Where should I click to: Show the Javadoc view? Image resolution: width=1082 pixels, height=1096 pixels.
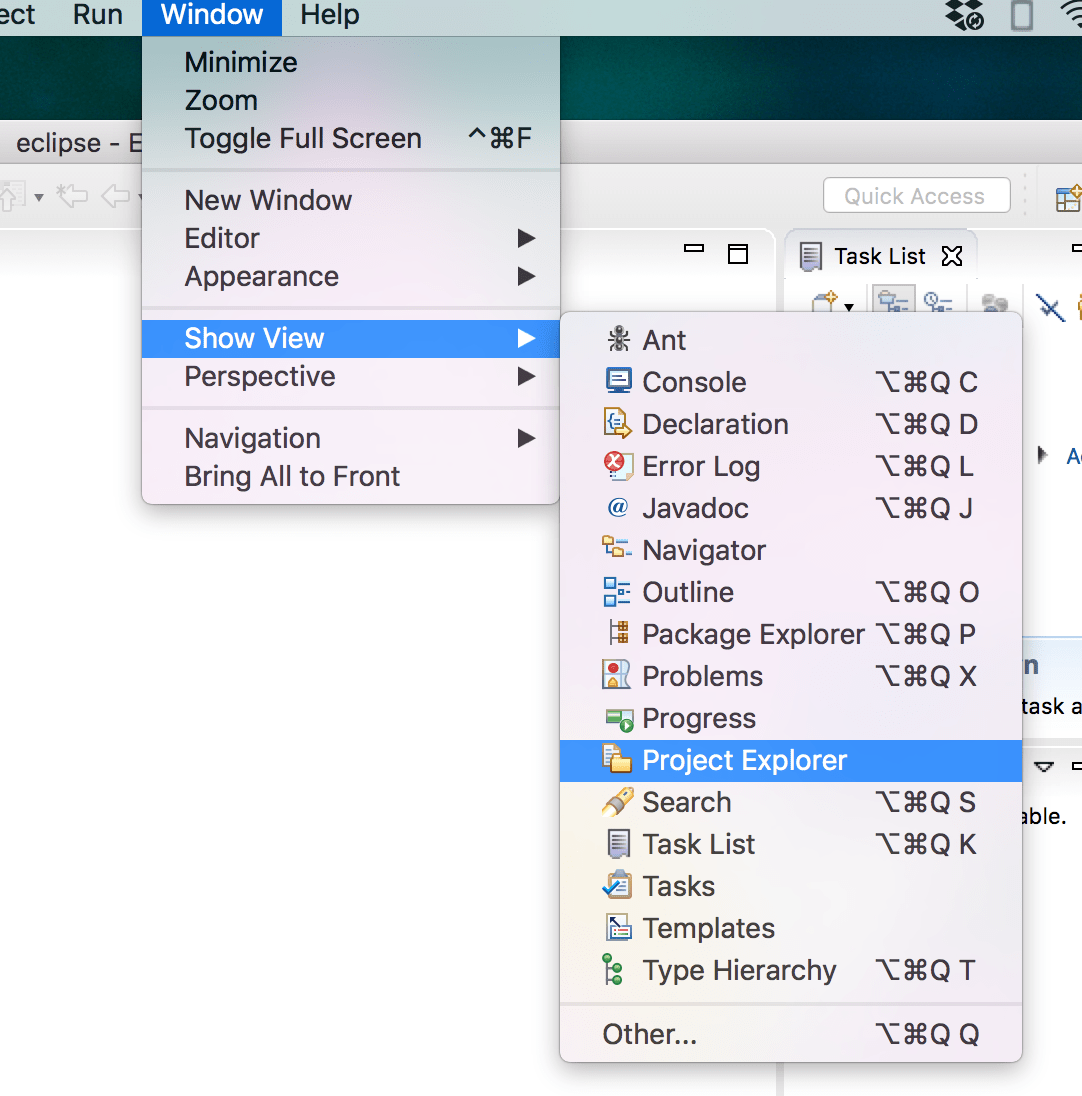[x=791, y=508]
